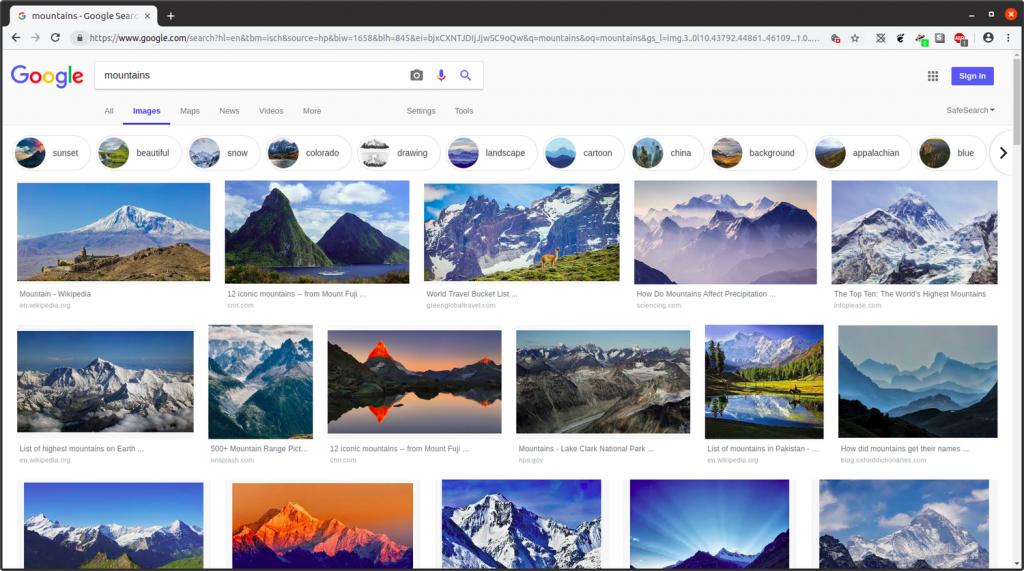Open Chrome's three-dot menu
The image size is (1024, 571).
click(x=1008, y=38)
